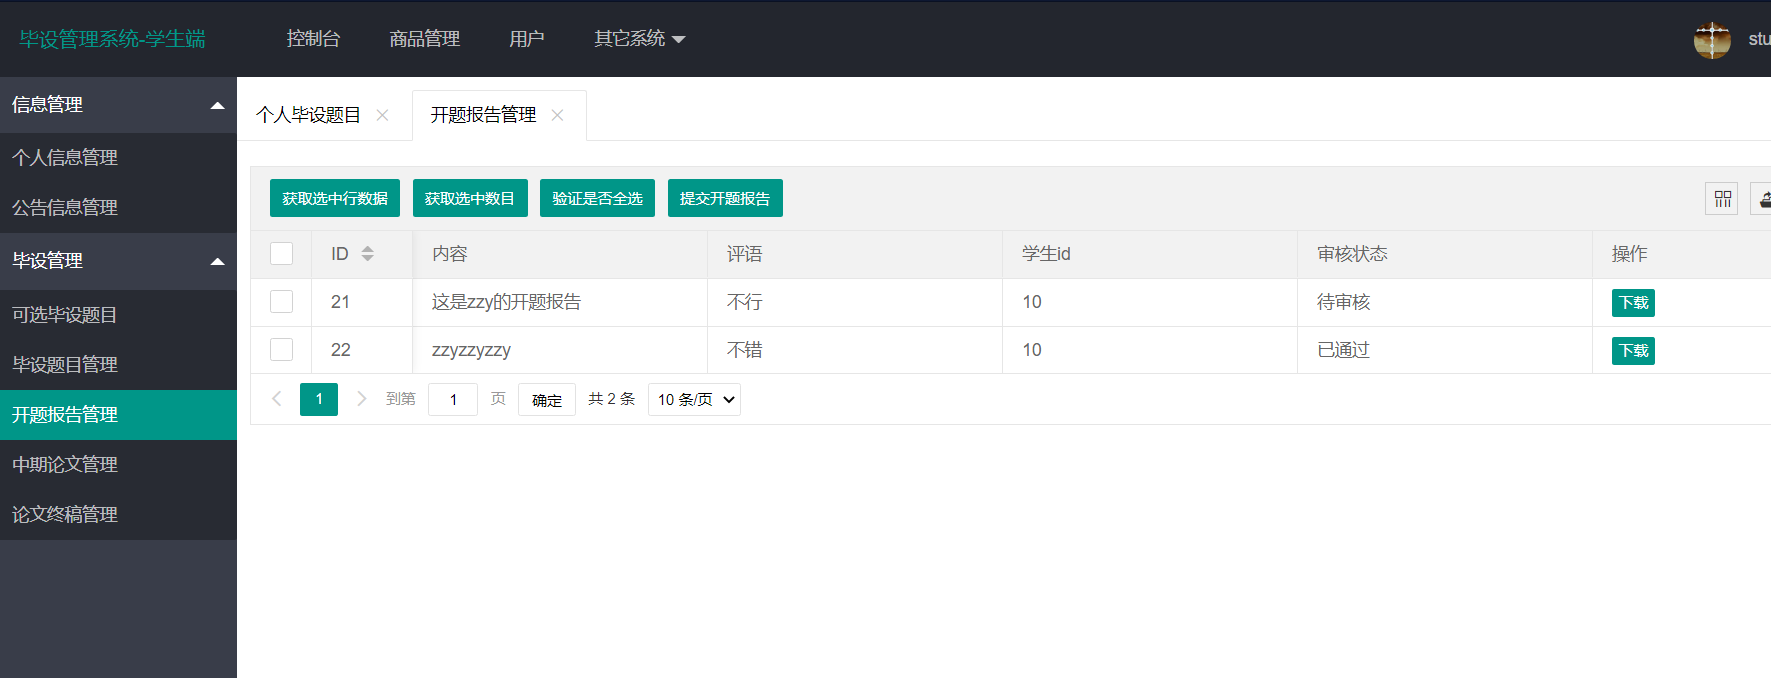Image resolution: width=1771 pixels, height=678 pixels.
Task: Open the 10 条/页 page size dropdown
Action: point(694,399)
